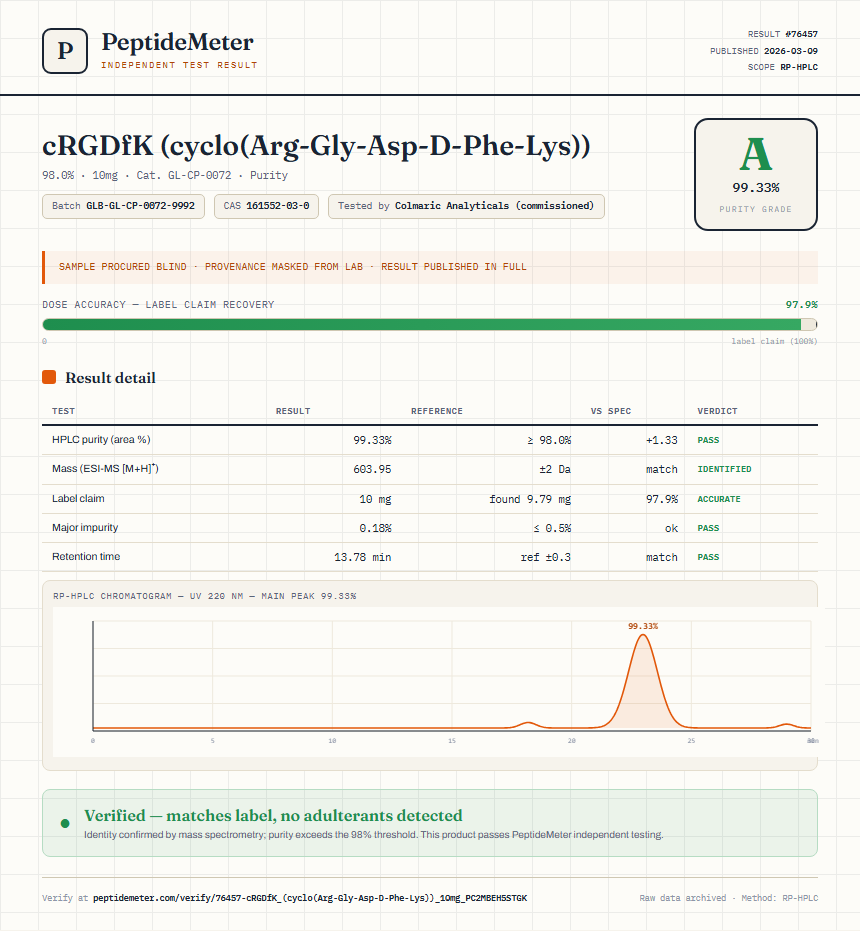Click the RESULT #76457 text
Viewport: 860px width, 931px height.
(x=782, y=34)
